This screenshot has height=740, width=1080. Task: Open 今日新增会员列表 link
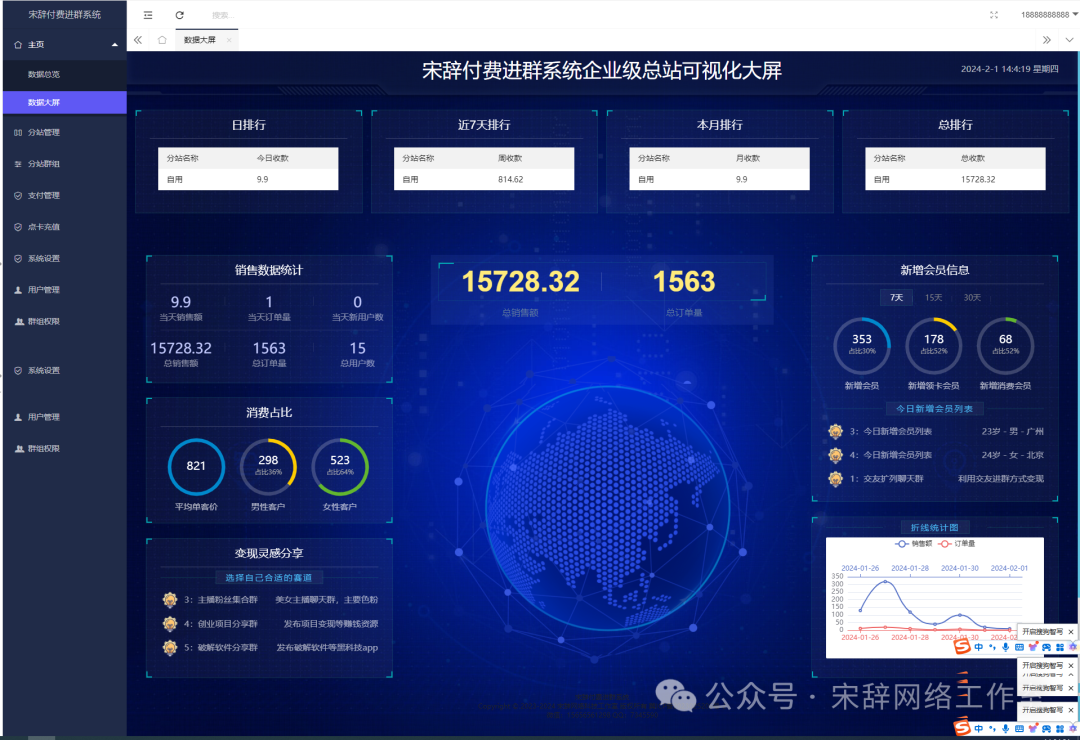(937, 408)
